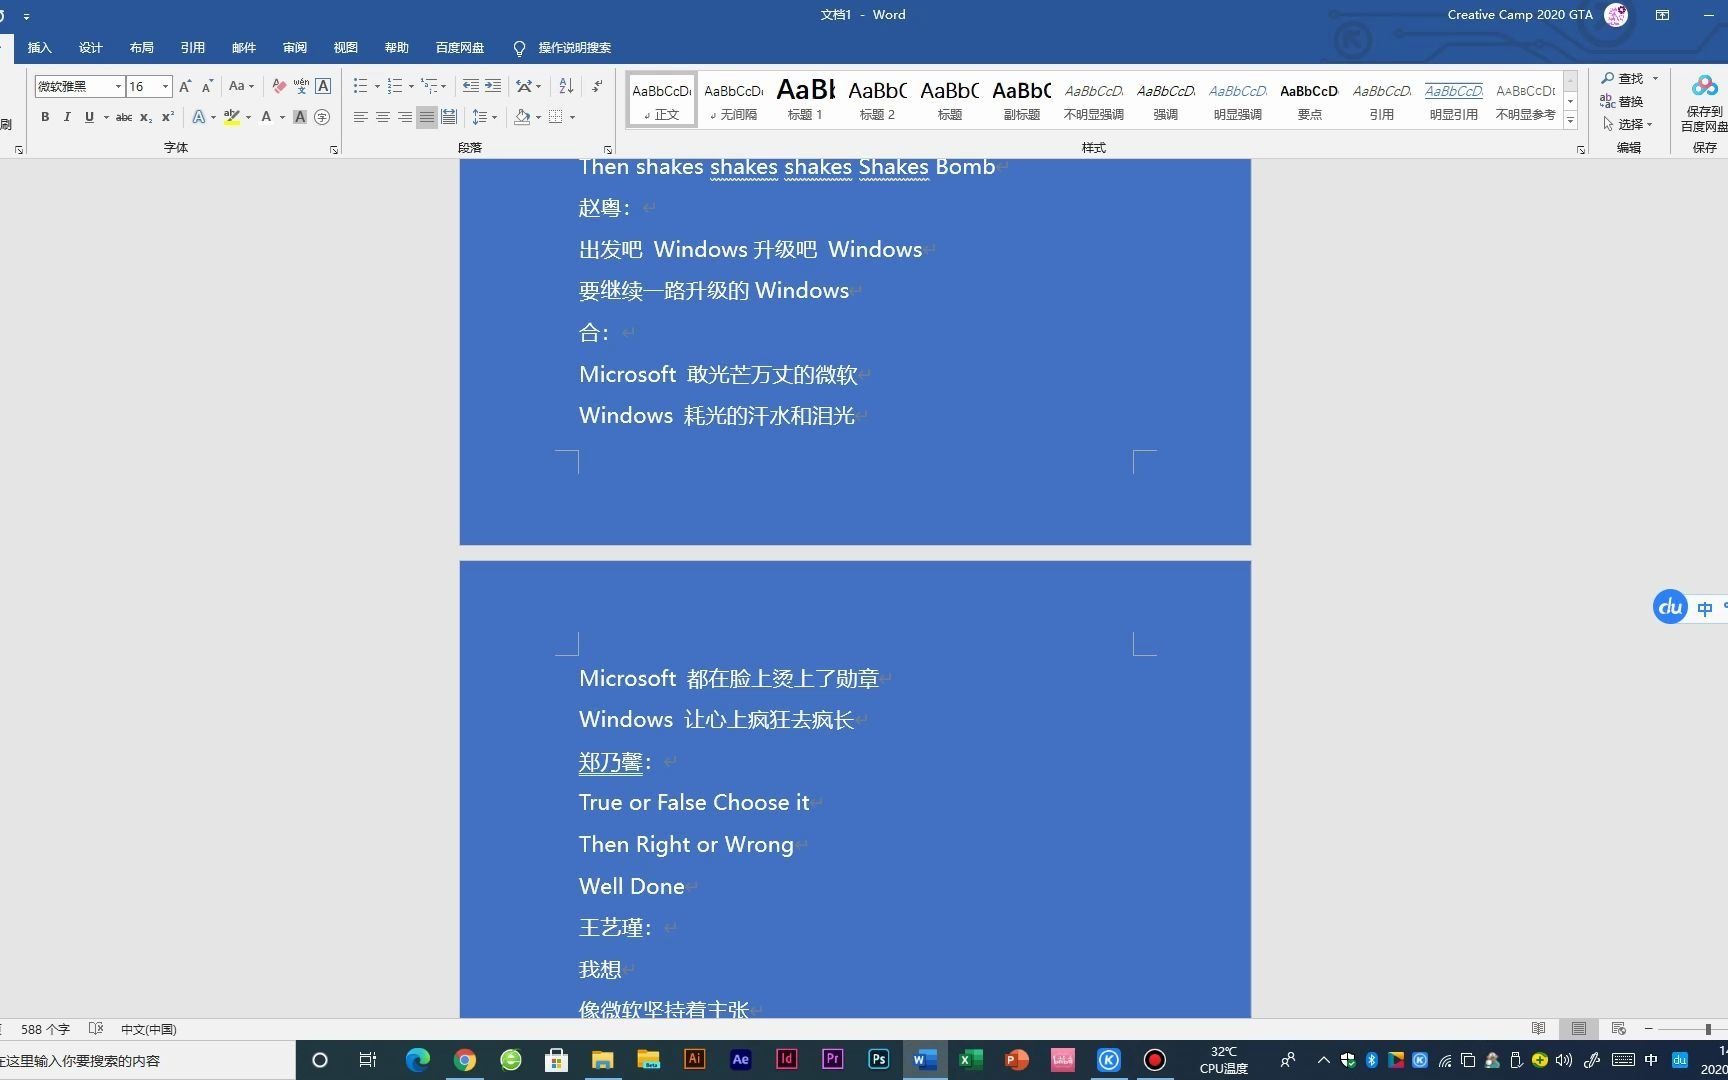Toggle justify alignment button
Viewport: 1728px width, 1080px height.
(427, 117)
